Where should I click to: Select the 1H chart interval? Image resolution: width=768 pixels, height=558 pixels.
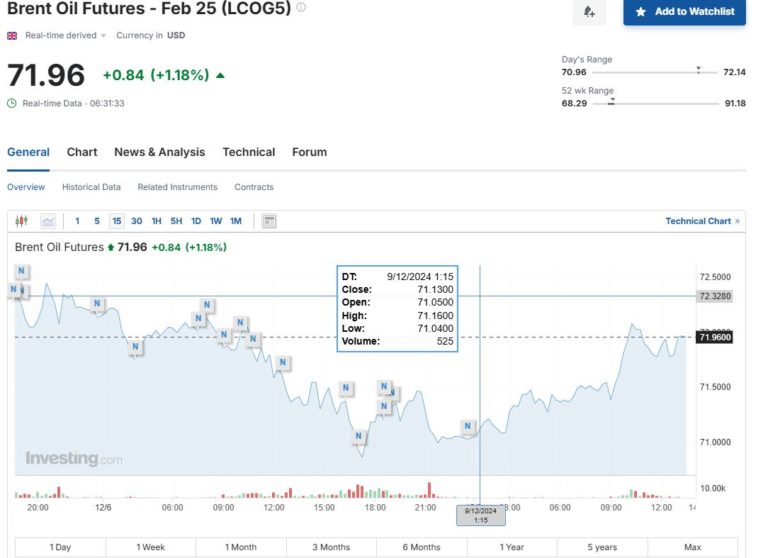point(156,221)
